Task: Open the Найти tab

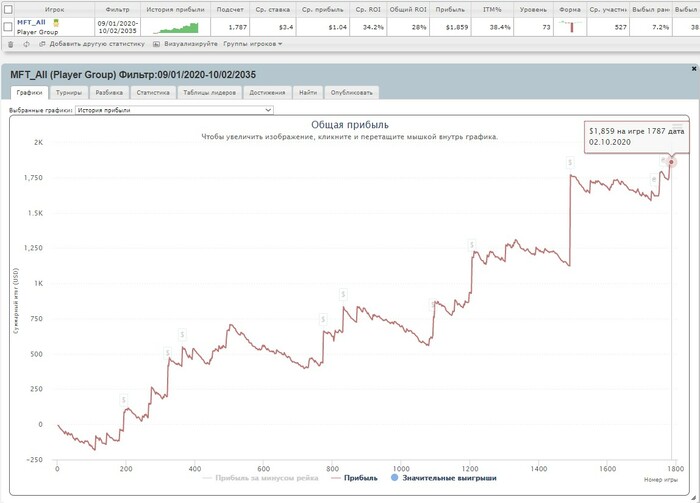Action: click(x=308, y=92)
